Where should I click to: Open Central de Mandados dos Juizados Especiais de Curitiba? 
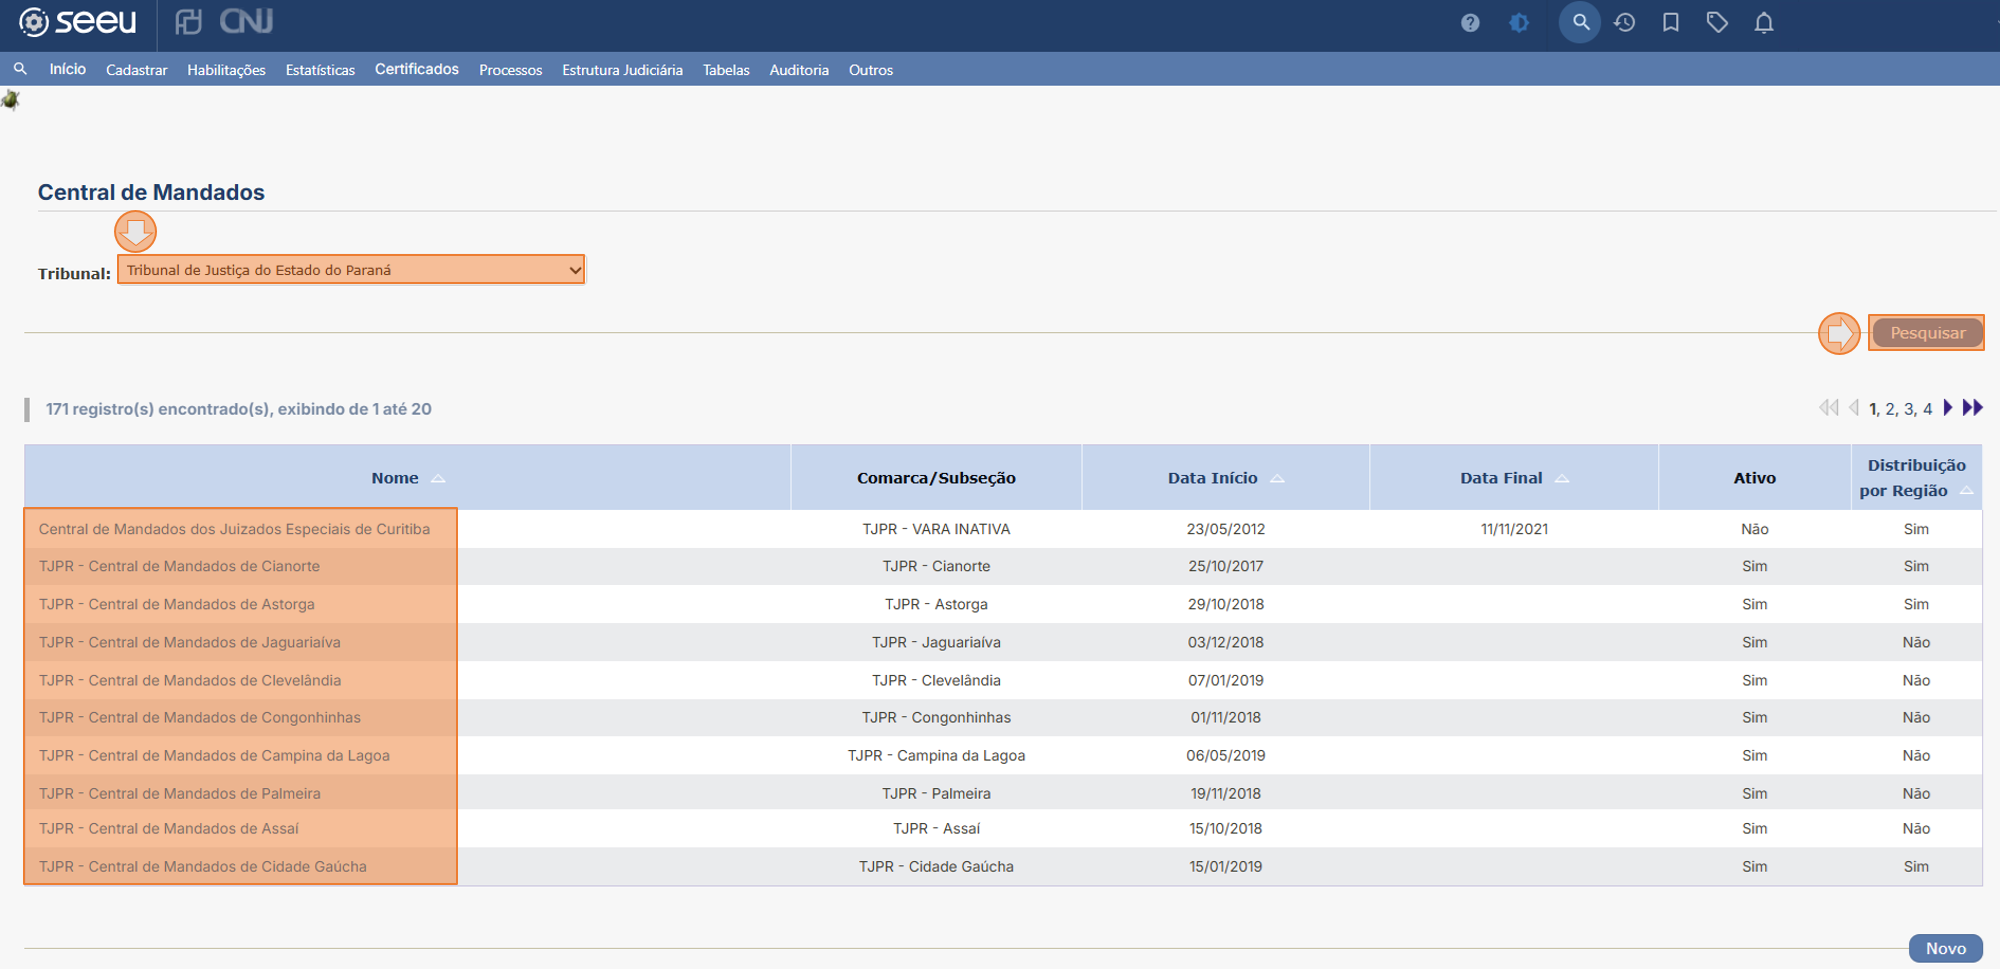pyautogui.click(x=234, y=529)
